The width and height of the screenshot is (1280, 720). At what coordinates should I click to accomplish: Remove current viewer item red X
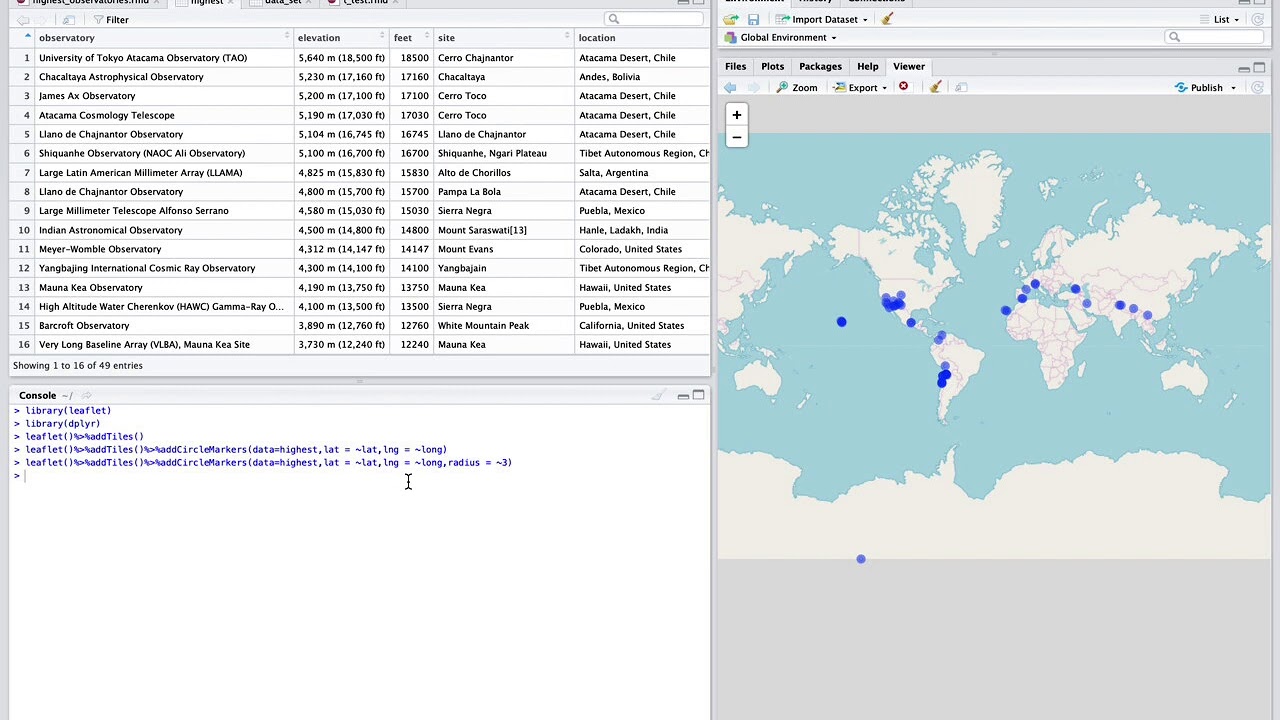[x=903, y=87]
